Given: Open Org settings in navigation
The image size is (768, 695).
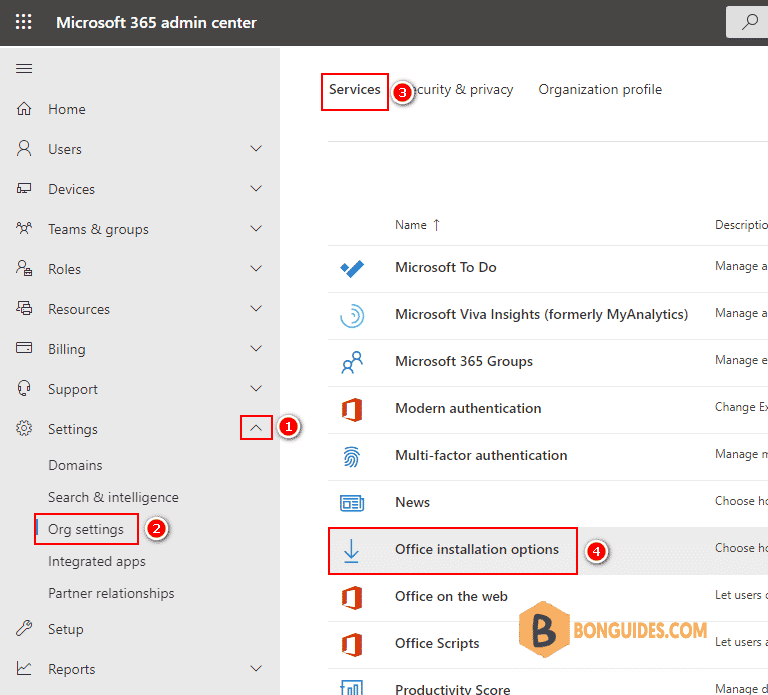Looking at the screenshot, I should click(x=86, y=529).
